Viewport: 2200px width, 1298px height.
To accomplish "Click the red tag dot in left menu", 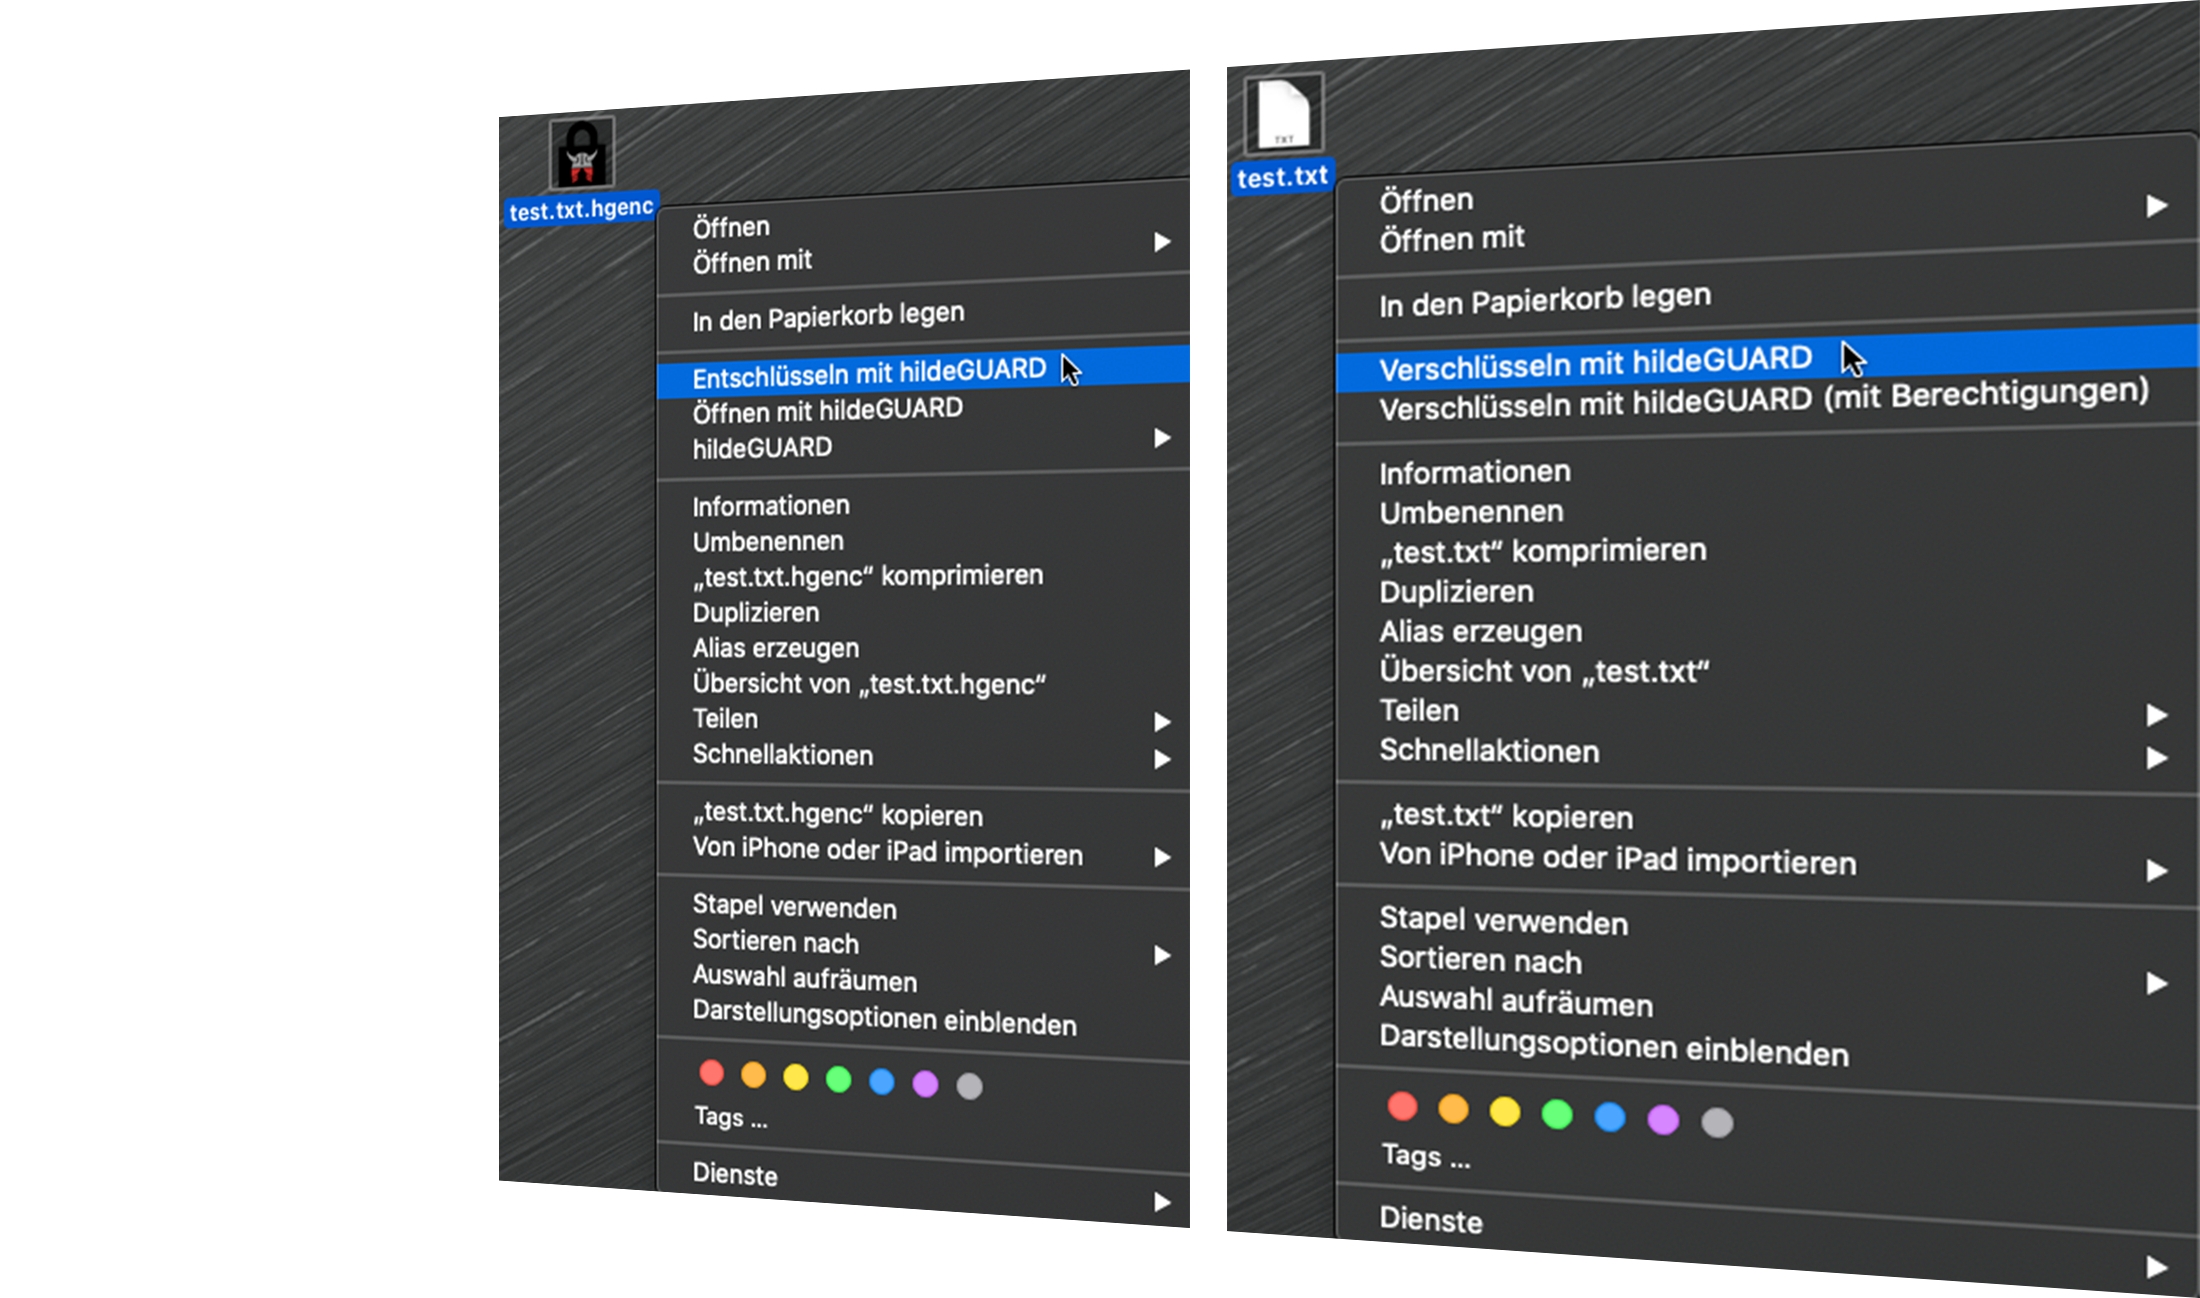I will point(711,1073).
